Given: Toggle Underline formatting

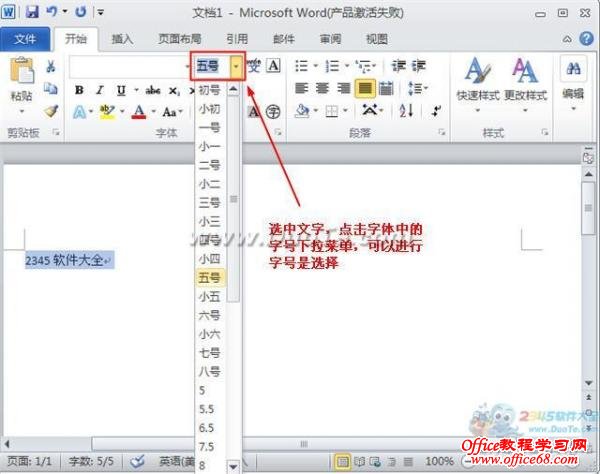Looking at the screenshot, I should tap(121, 90).
